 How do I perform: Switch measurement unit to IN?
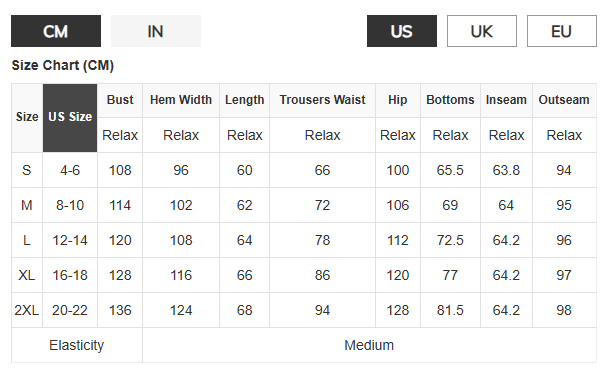[156, 31]
